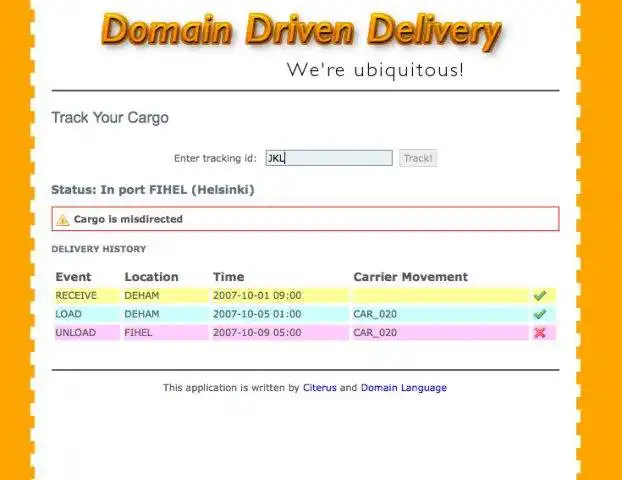Click the 'DELIVERY HISTORY' heading
Image resolution: width=622 pixels, height=480 pixels.
[x=99, y=249]
